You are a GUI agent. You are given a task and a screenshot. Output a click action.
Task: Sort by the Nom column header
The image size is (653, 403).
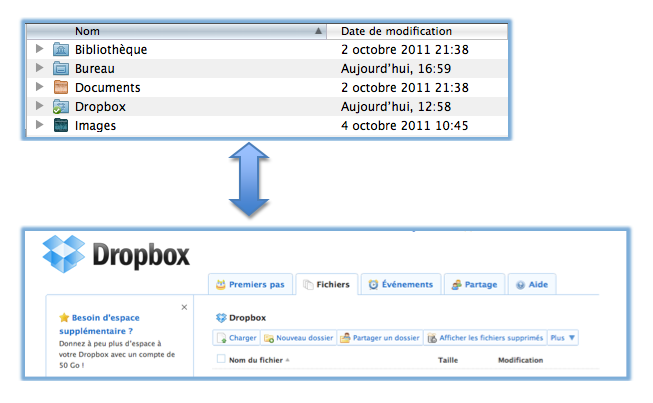[x=177, y=31]
